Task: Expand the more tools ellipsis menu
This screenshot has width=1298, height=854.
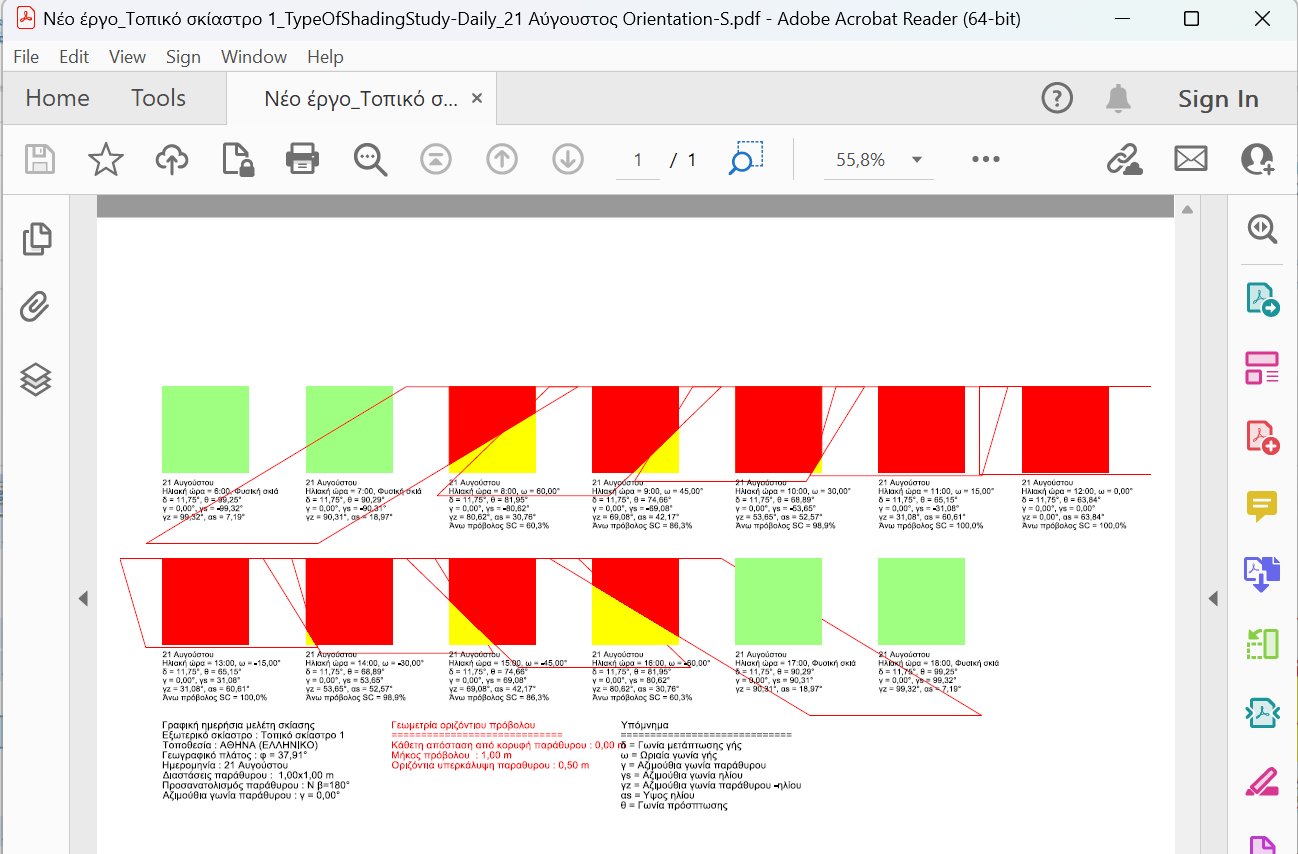Action: [x=985, y=158]
